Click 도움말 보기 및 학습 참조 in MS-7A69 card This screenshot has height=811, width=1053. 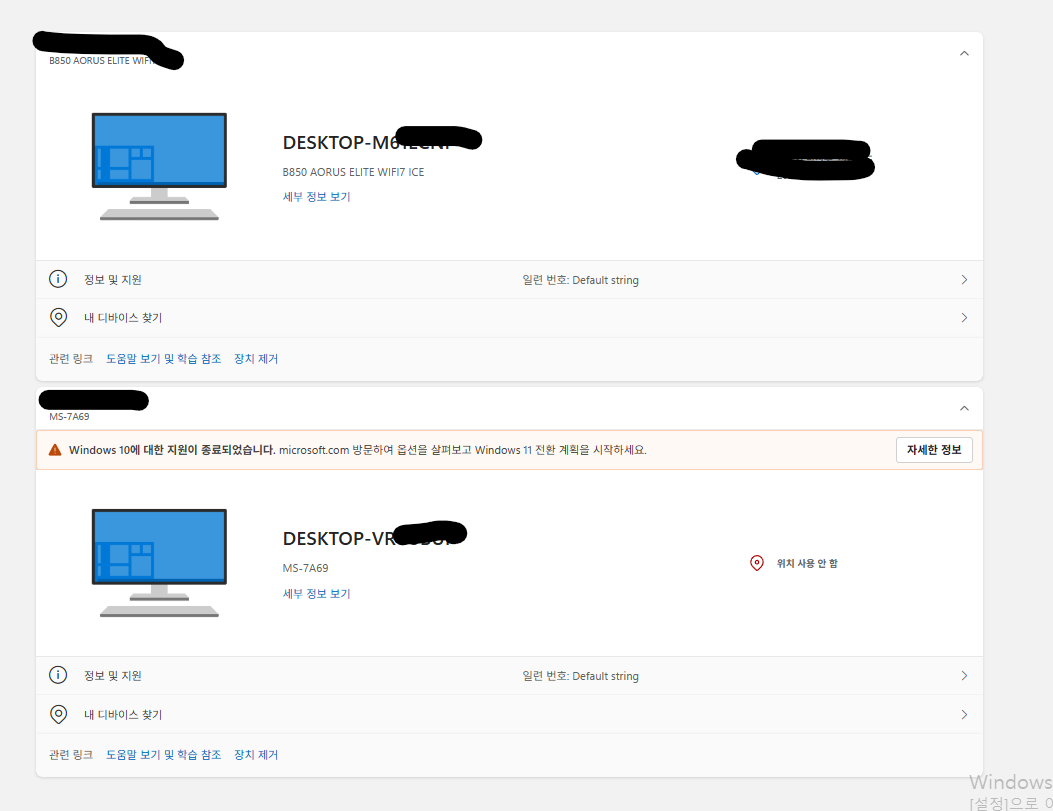pos(163,755)
